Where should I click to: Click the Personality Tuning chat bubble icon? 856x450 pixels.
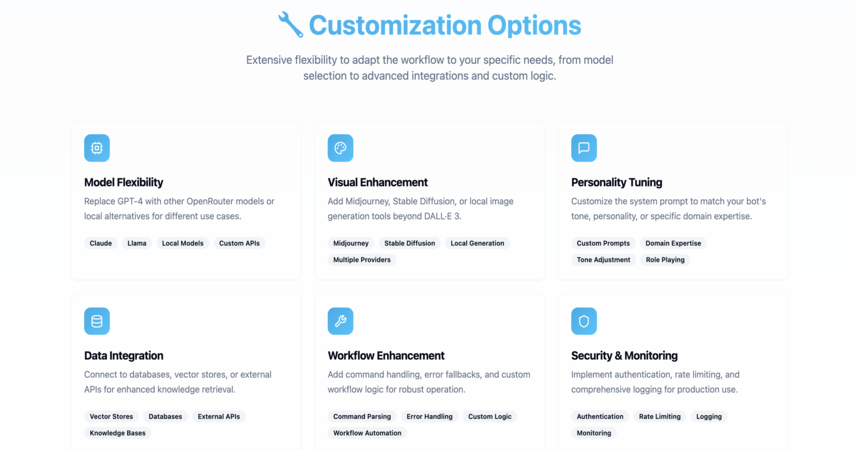(x=584, y=148)
